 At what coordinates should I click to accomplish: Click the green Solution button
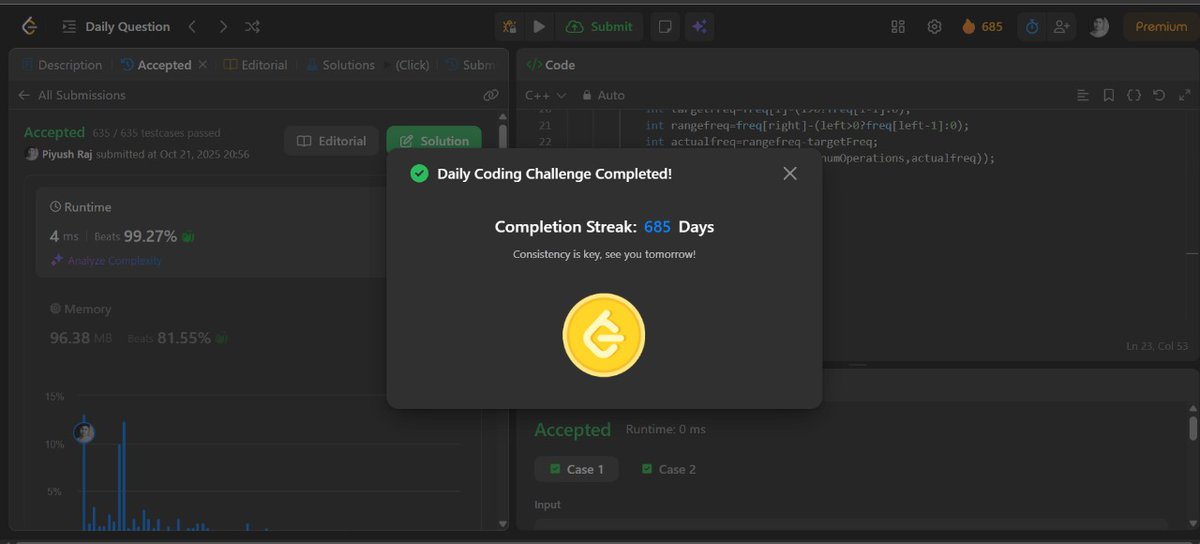434,141
